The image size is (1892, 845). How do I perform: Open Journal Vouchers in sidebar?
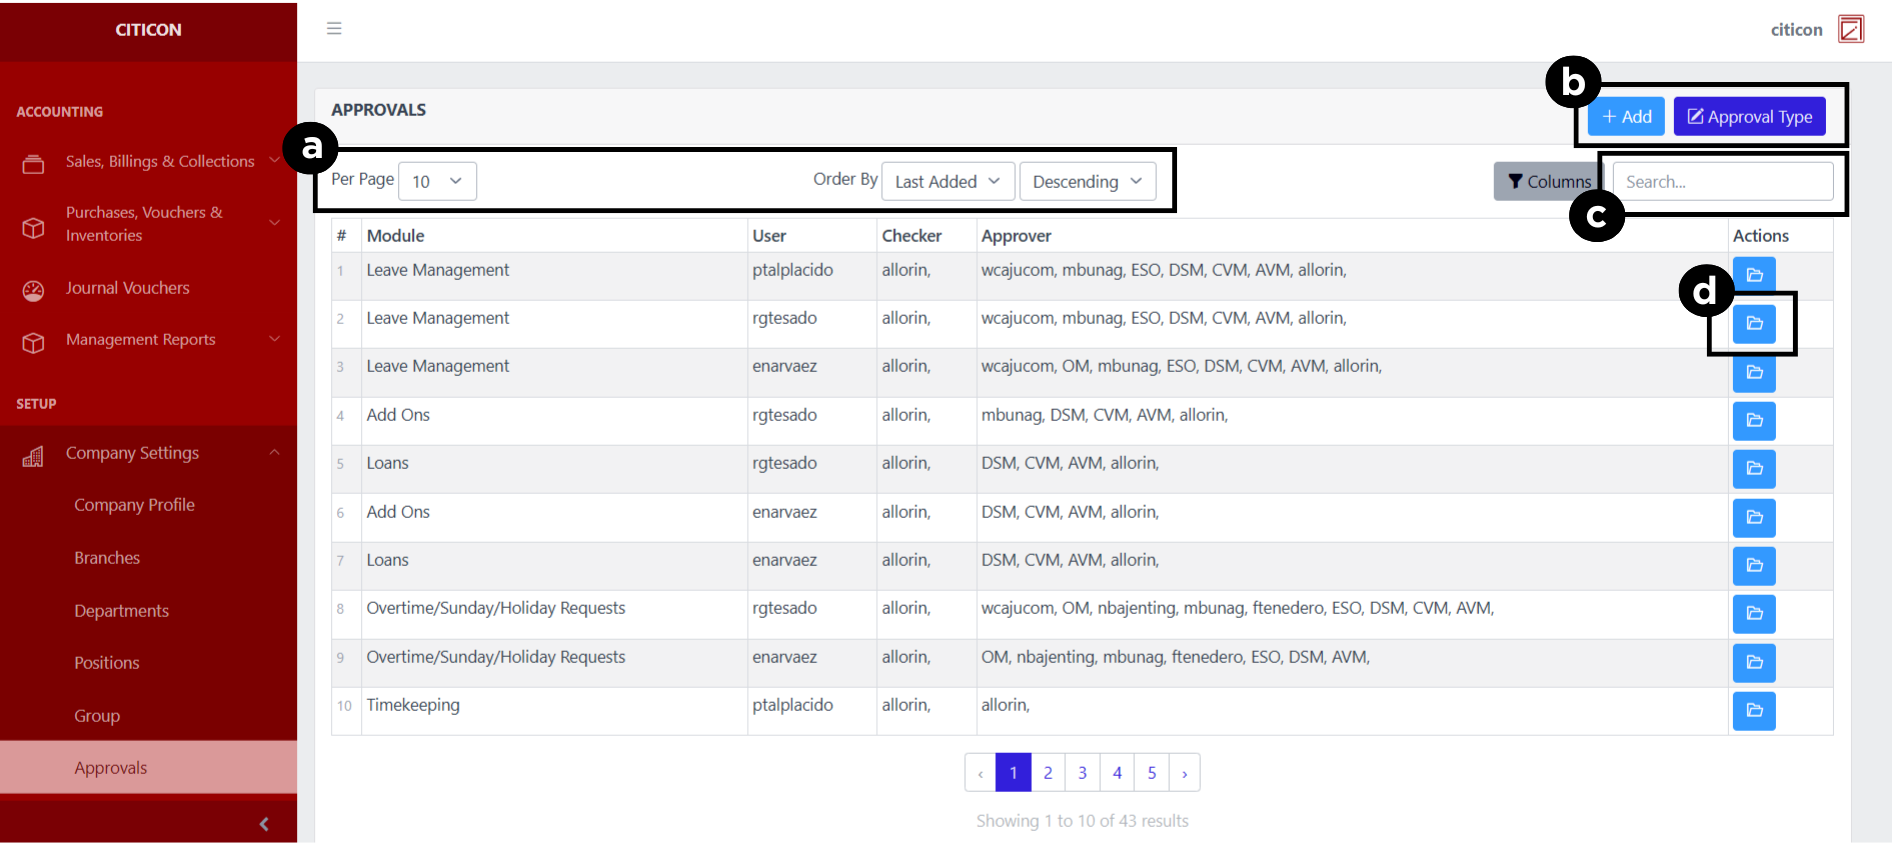(x=127, y=289)
